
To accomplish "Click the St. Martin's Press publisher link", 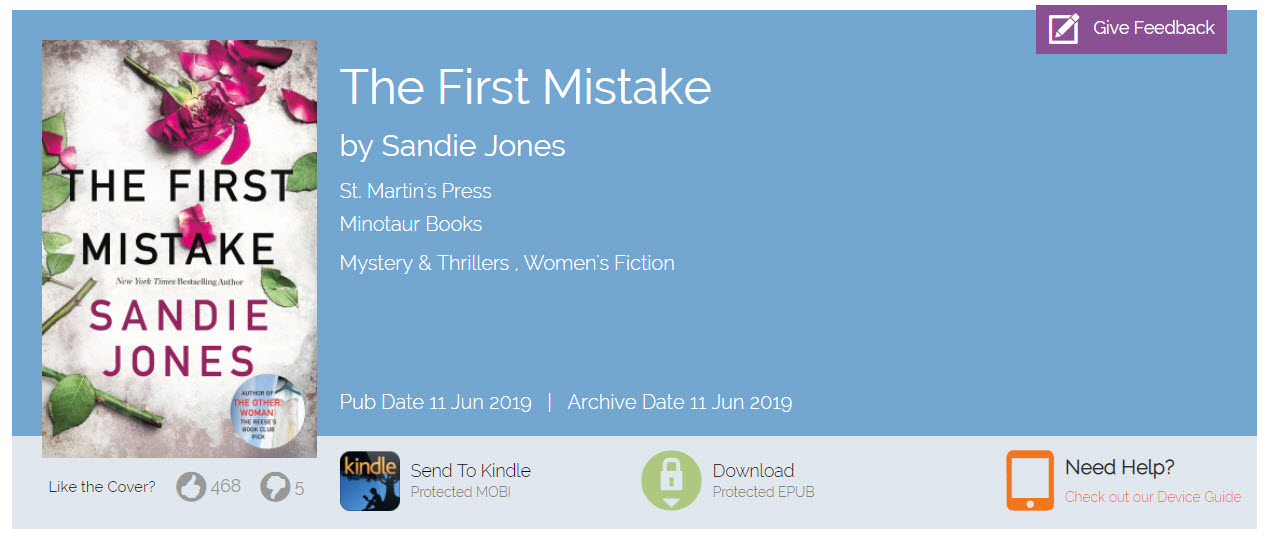I will 416,191.
